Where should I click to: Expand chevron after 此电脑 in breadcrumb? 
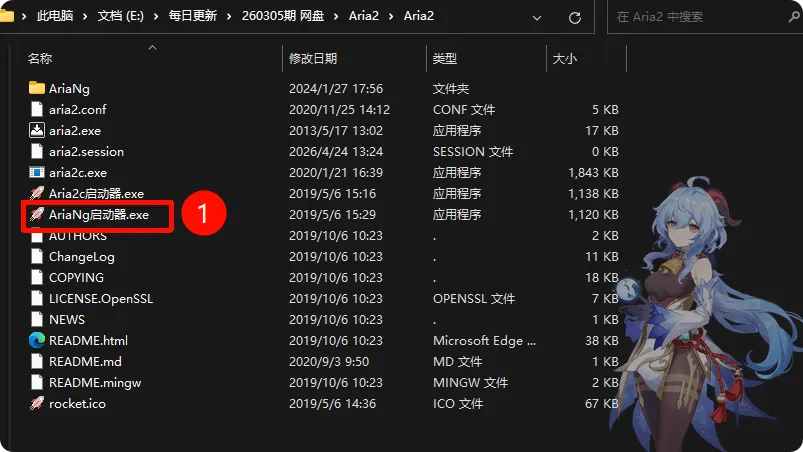click(85, 16)
